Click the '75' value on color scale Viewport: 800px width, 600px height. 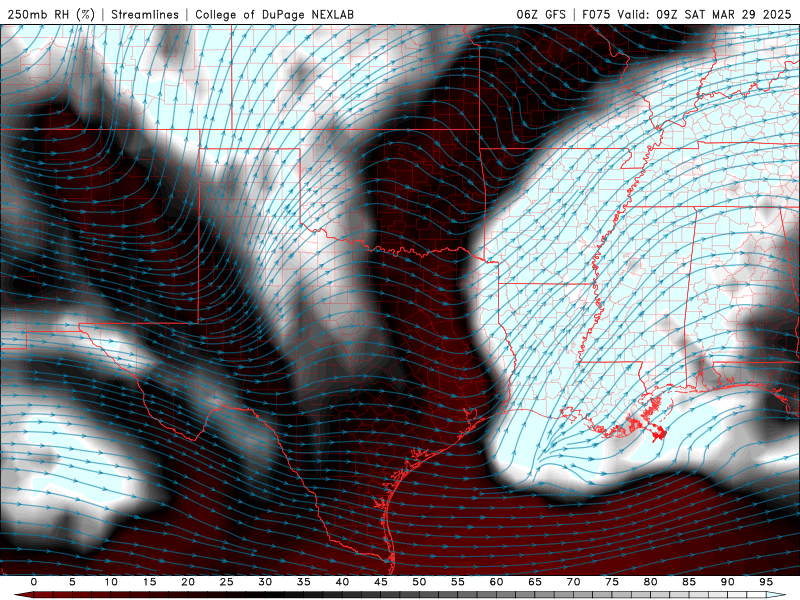point(612,582)
